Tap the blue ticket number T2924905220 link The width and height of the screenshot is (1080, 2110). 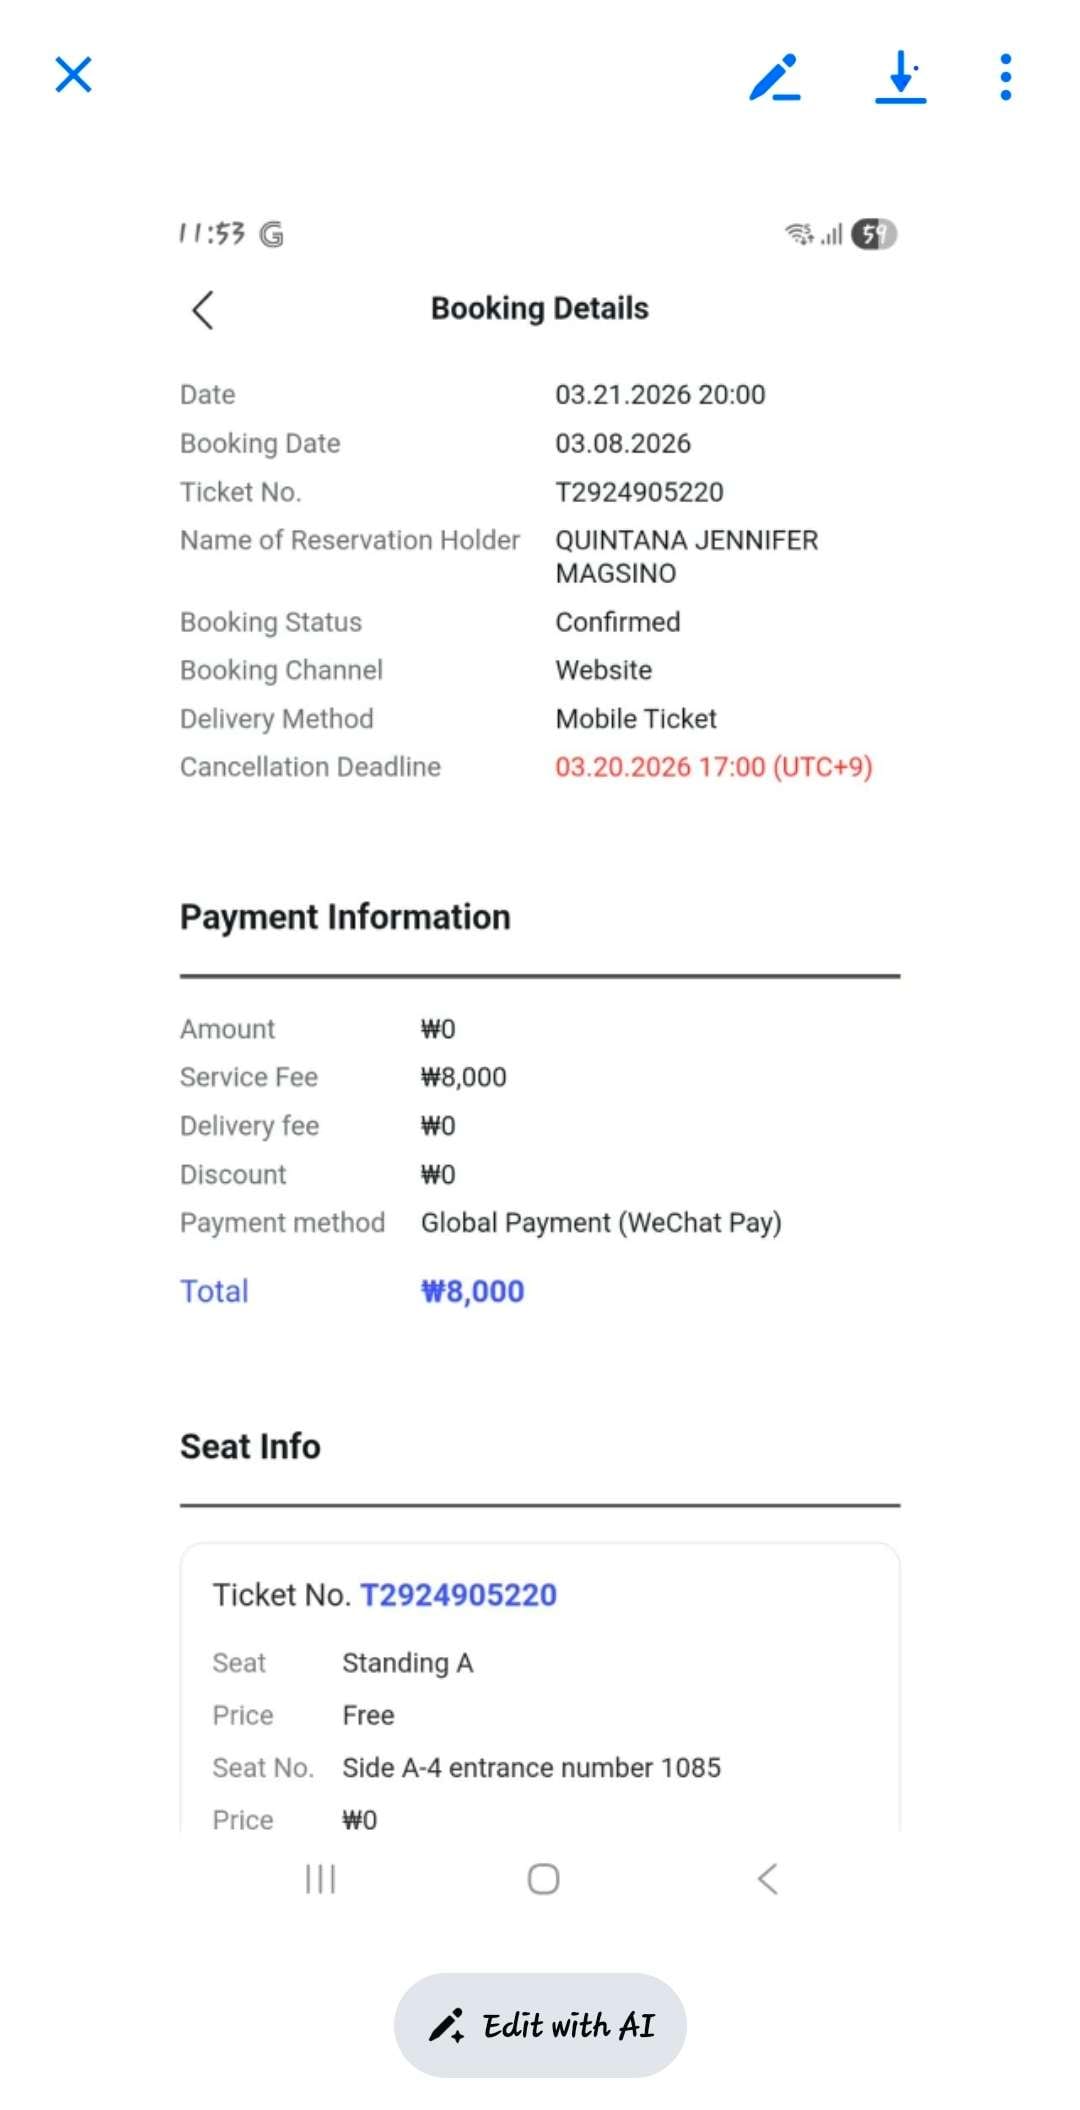tap(458, 1595)
